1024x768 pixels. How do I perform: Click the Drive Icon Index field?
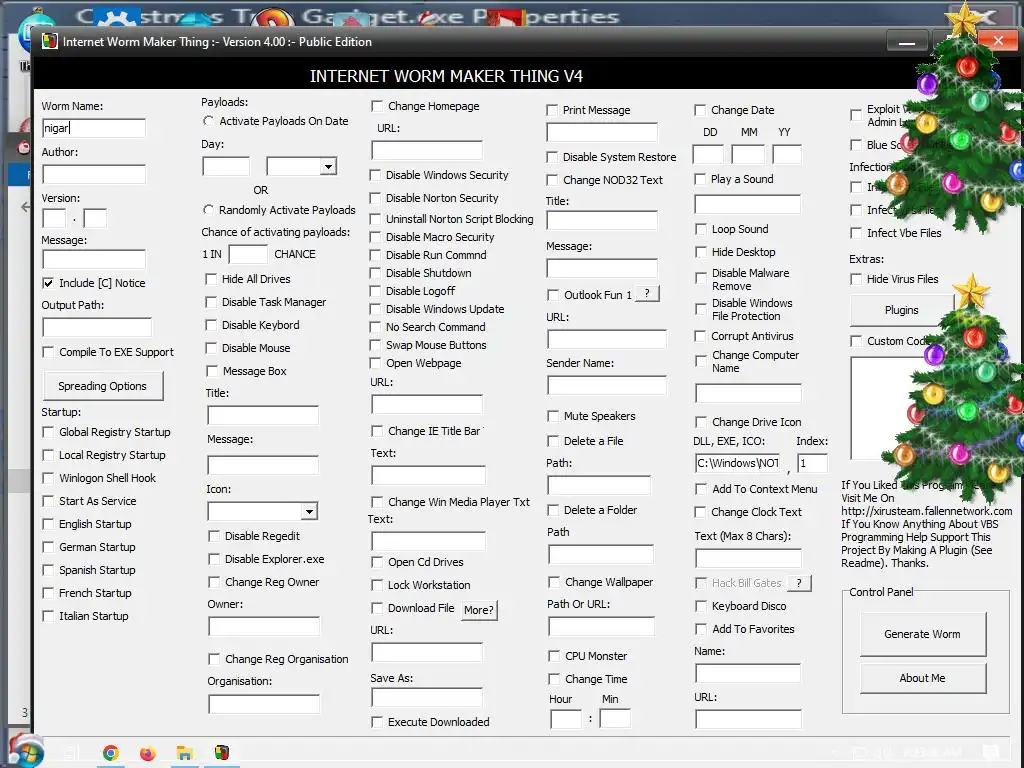click(x=813, y=463)
